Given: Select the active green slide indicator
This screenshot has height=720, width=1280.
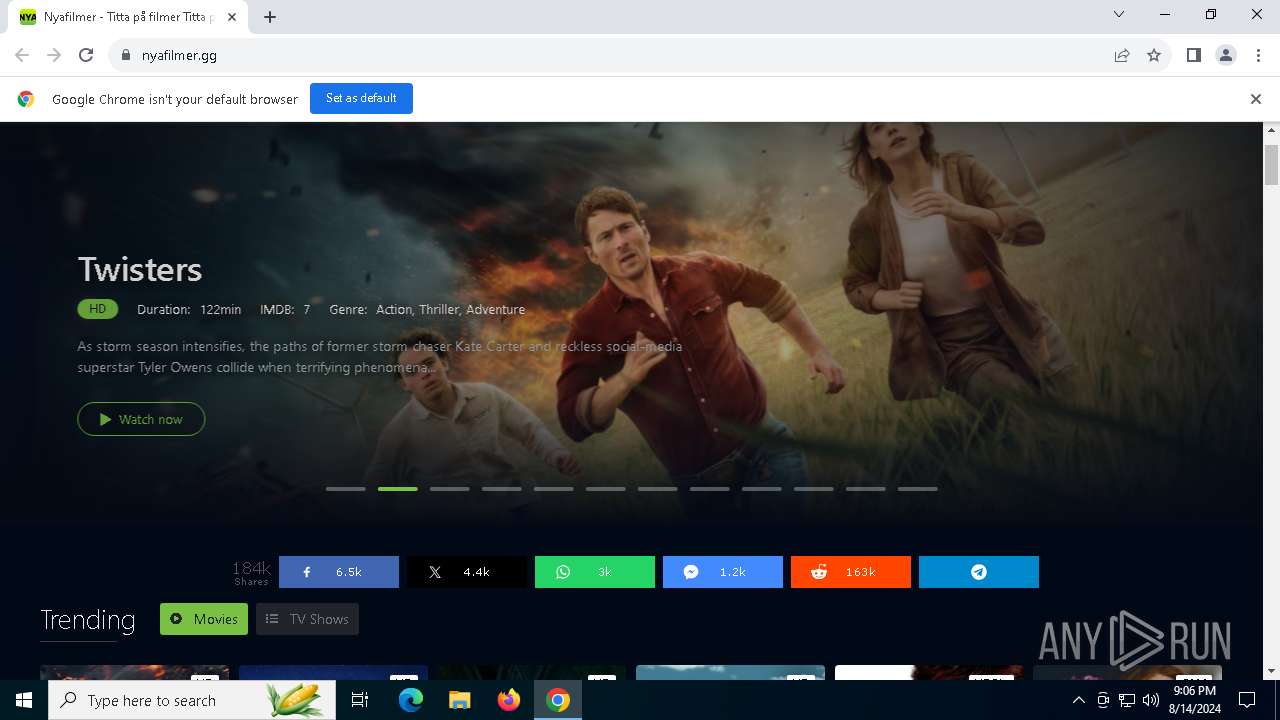Looking at the screenshot, I should 398,489.
